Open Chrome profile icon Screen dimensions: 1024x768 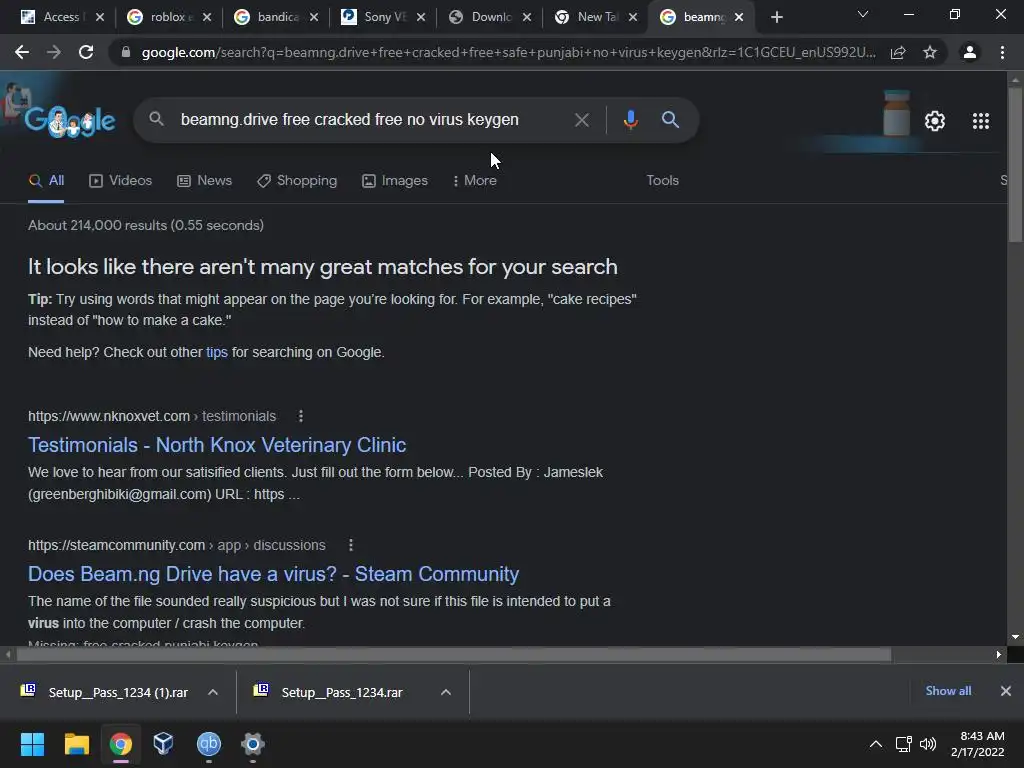tap(970, 52)
